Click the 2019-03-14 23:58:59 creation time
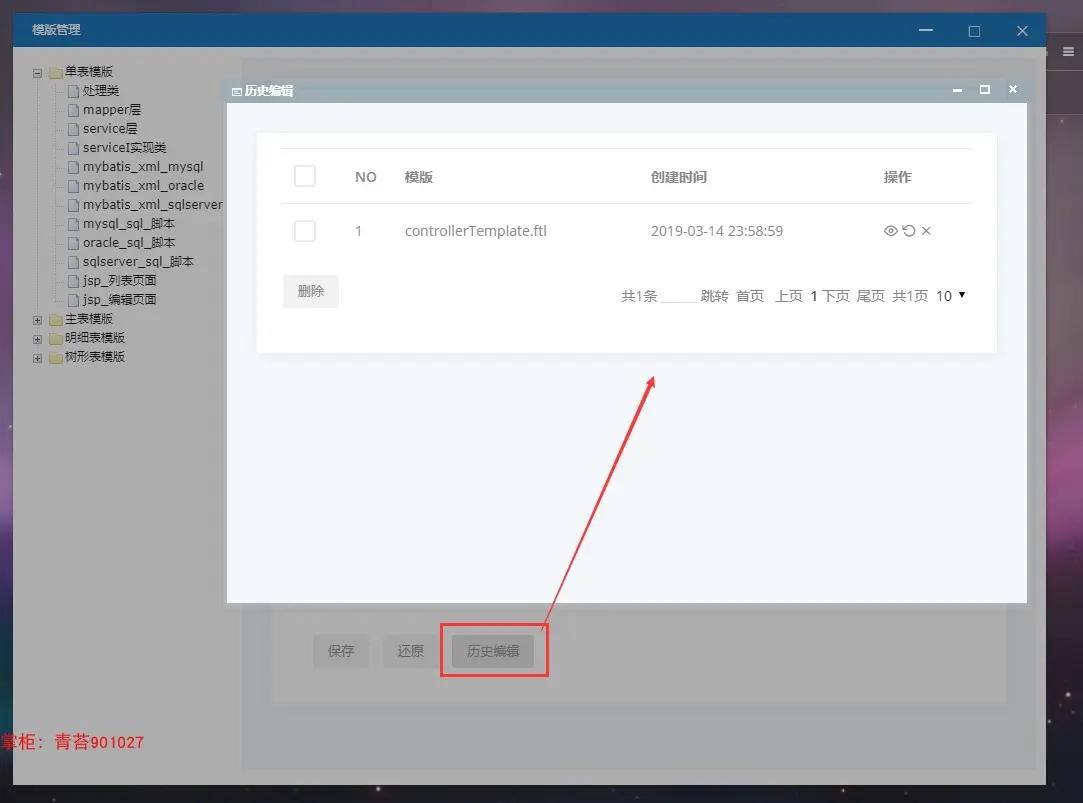Viewport: 1083px width, 803px height. pos(717,231)
